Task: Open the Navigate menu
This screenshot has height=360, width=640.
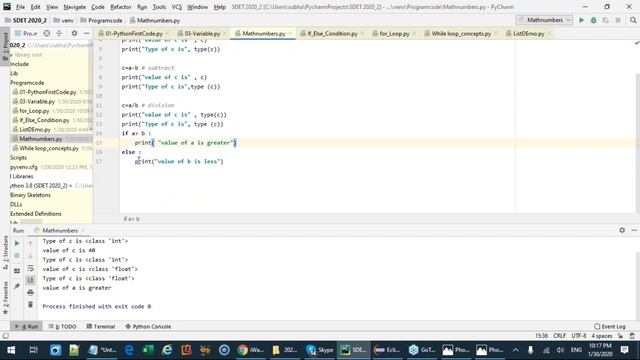Action: 75,7
